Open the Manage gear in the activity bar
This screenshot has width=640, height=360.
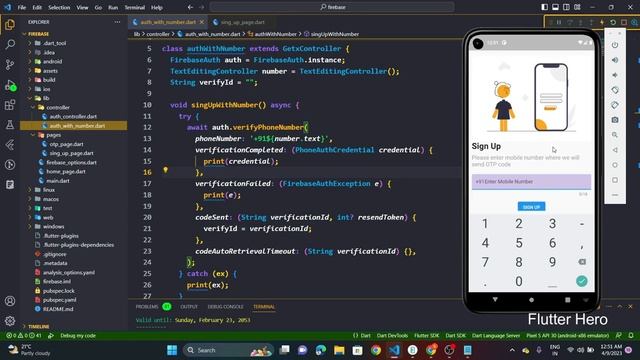tap(10, 321)
